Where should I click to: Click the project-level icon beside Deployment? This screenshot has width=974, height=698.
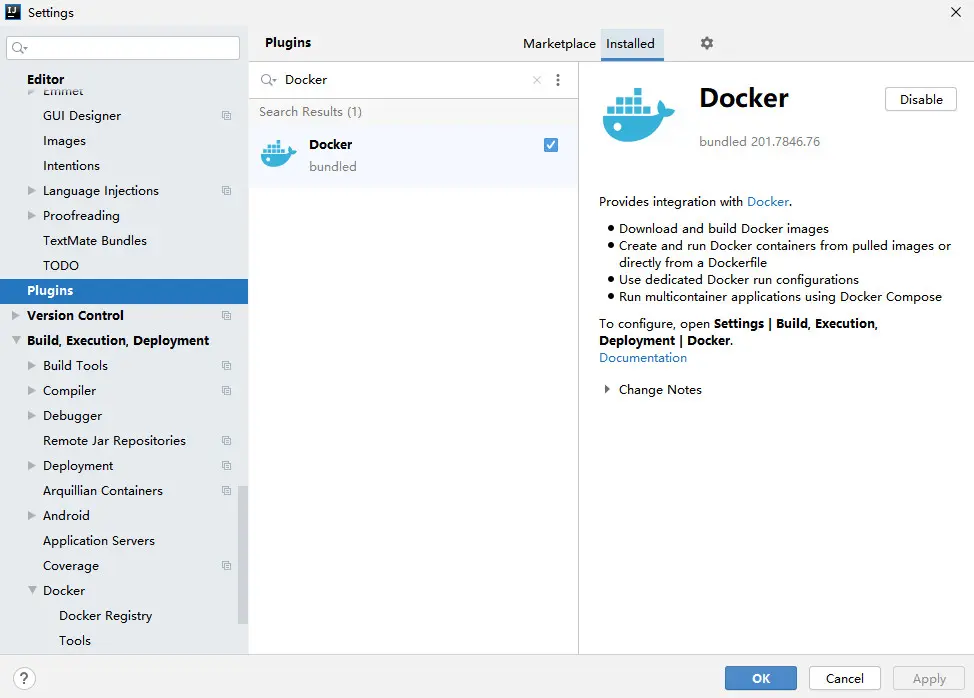[226, 466]
